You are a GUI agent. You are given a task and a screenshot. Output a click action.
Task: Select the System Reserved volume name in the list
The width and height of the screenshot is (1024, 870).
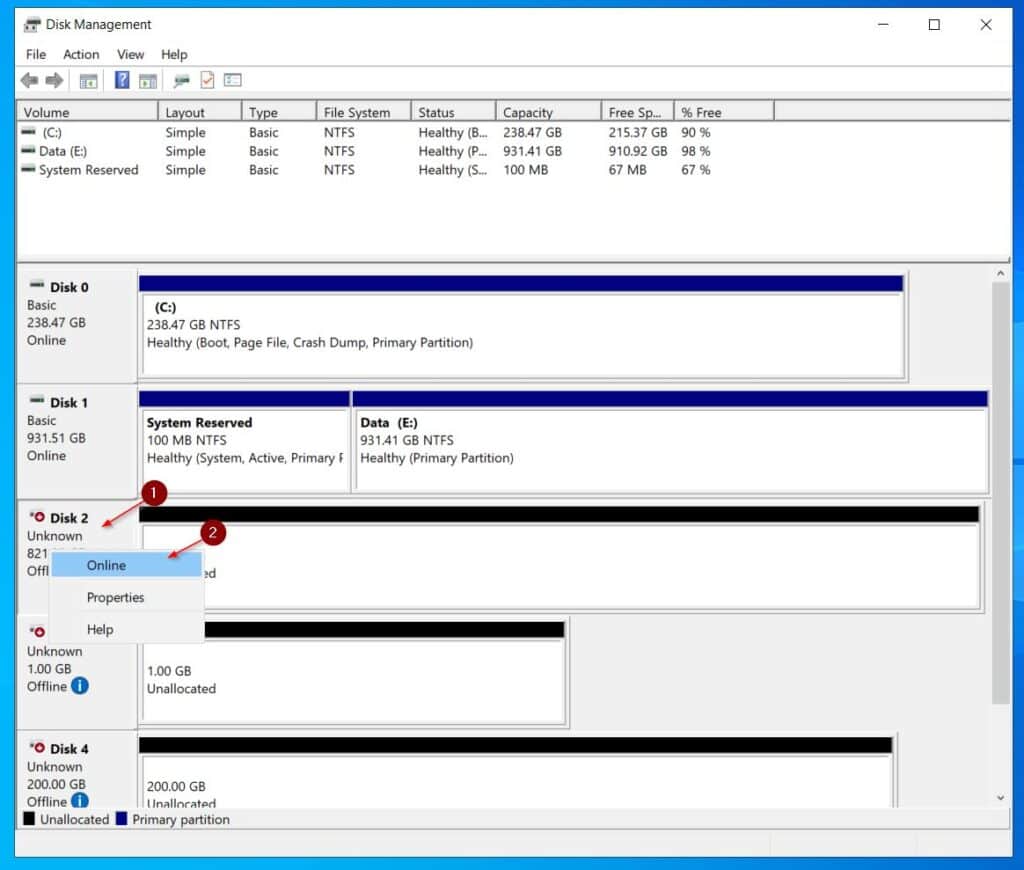click(x=88, y=170)
